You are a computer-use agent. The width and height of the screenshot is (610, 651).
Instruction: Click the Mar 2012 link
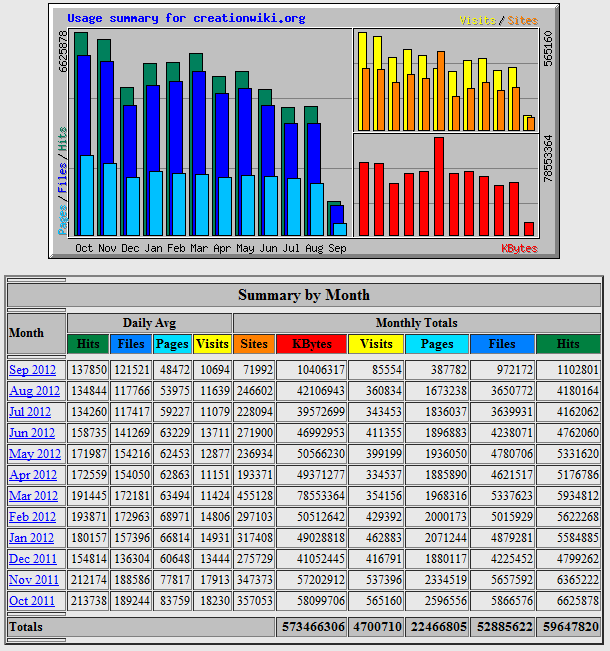[x=34, y=496]
